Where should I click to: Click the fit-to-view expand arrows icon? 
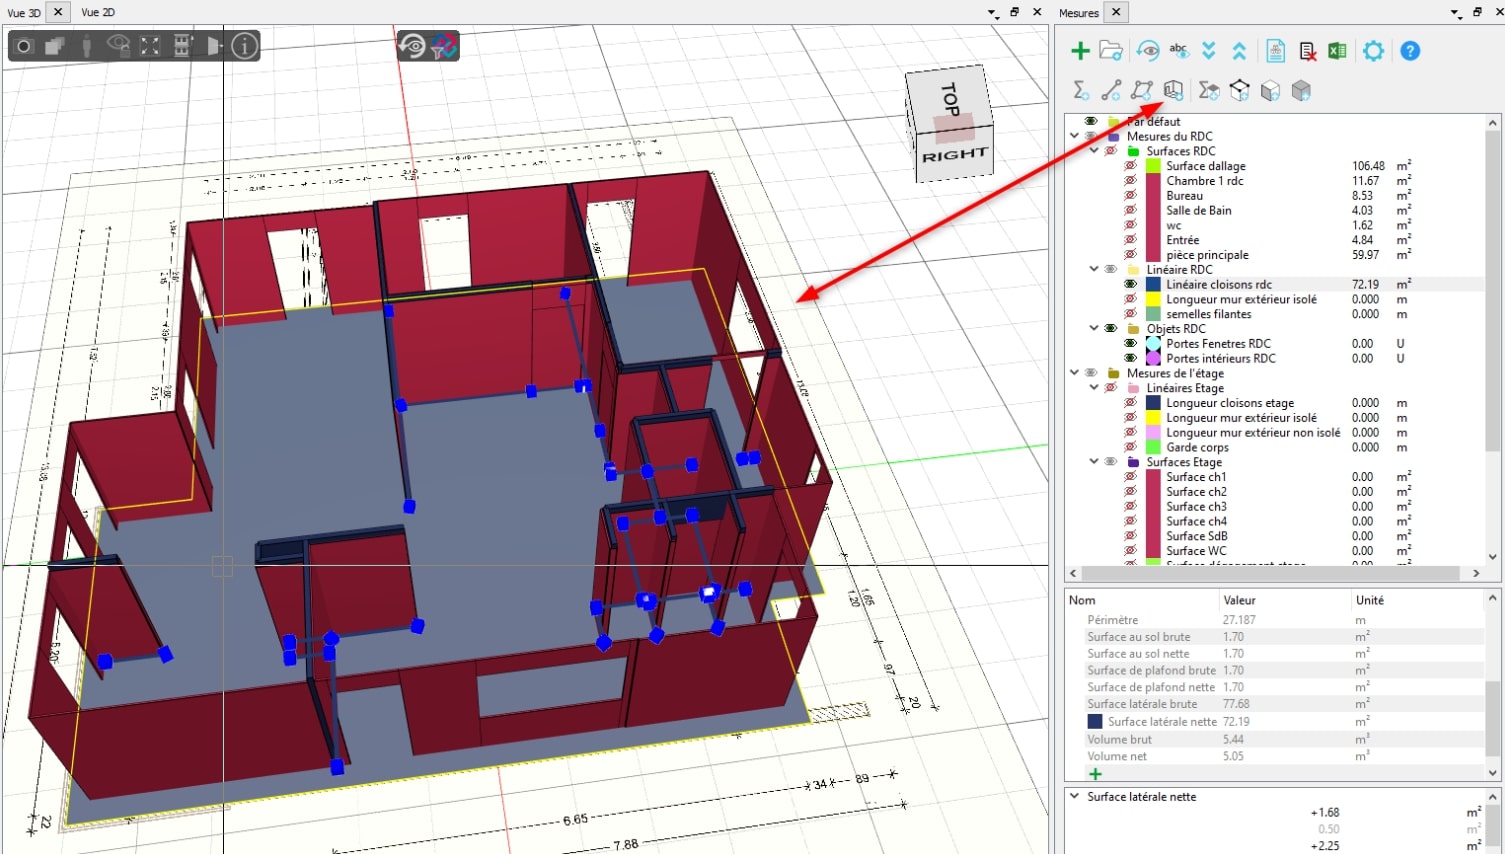point(150,46)
